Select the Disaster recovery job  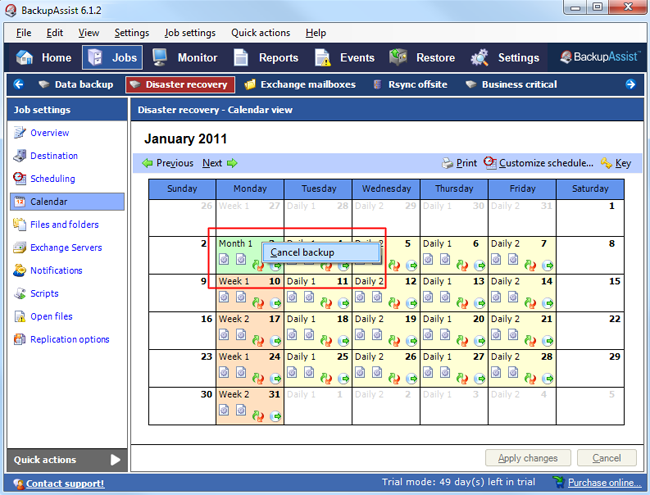pos(180,85)
